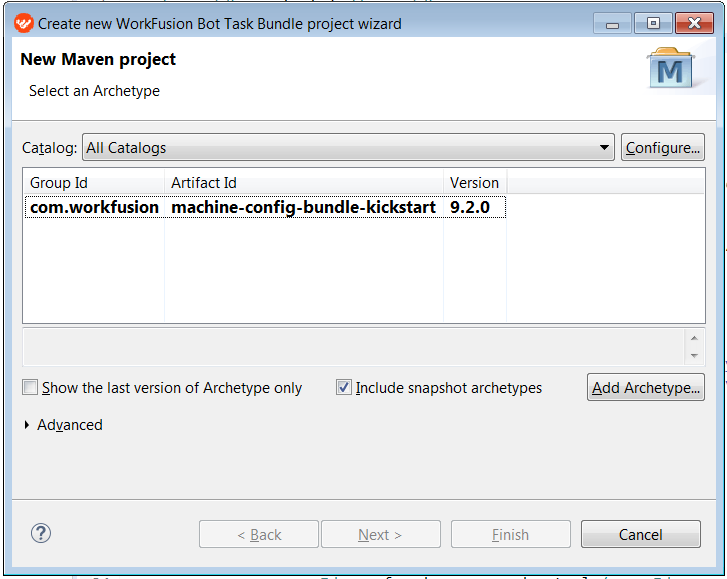Click the Maven M project icon

tap(671, 68)
